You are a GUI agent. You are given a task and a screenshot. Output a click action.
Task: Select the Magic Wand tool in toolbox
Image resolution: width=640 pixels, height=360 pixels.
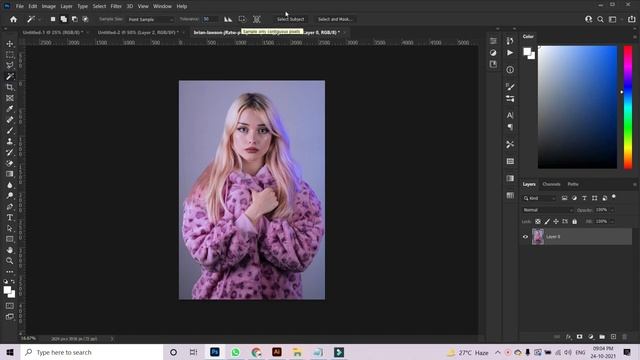click(x=10, y=76)
